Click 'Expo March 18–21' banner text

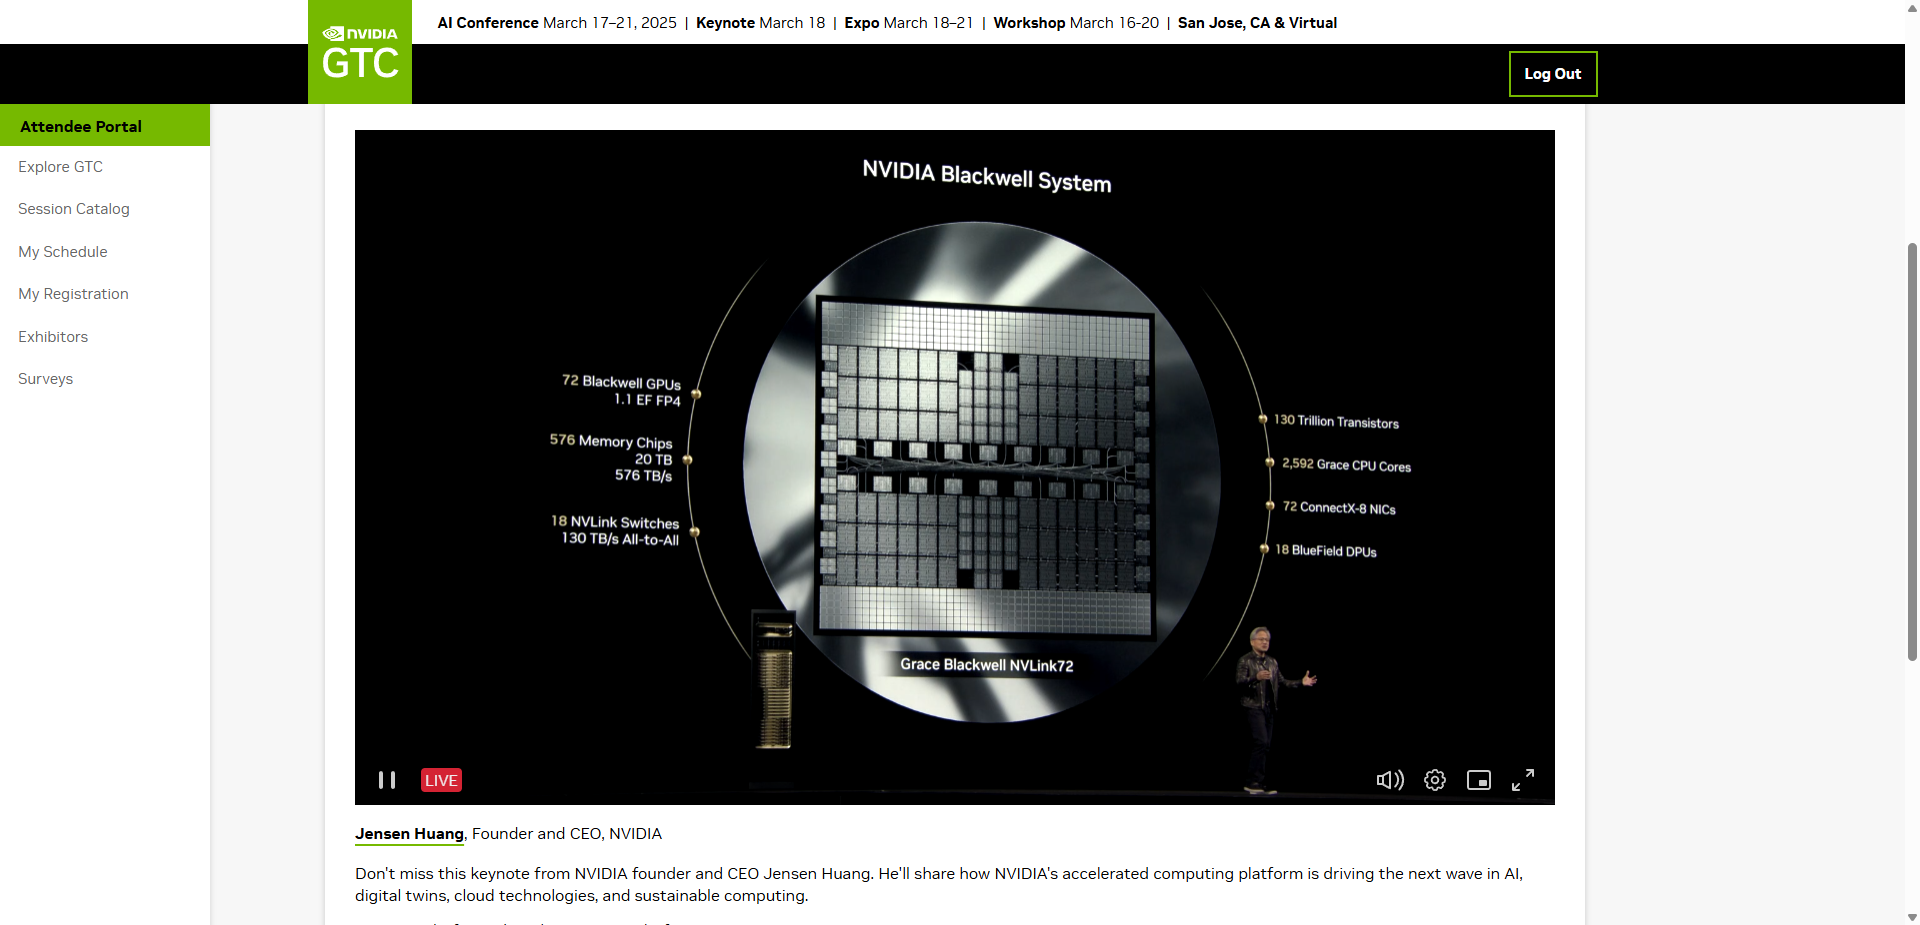909,22
